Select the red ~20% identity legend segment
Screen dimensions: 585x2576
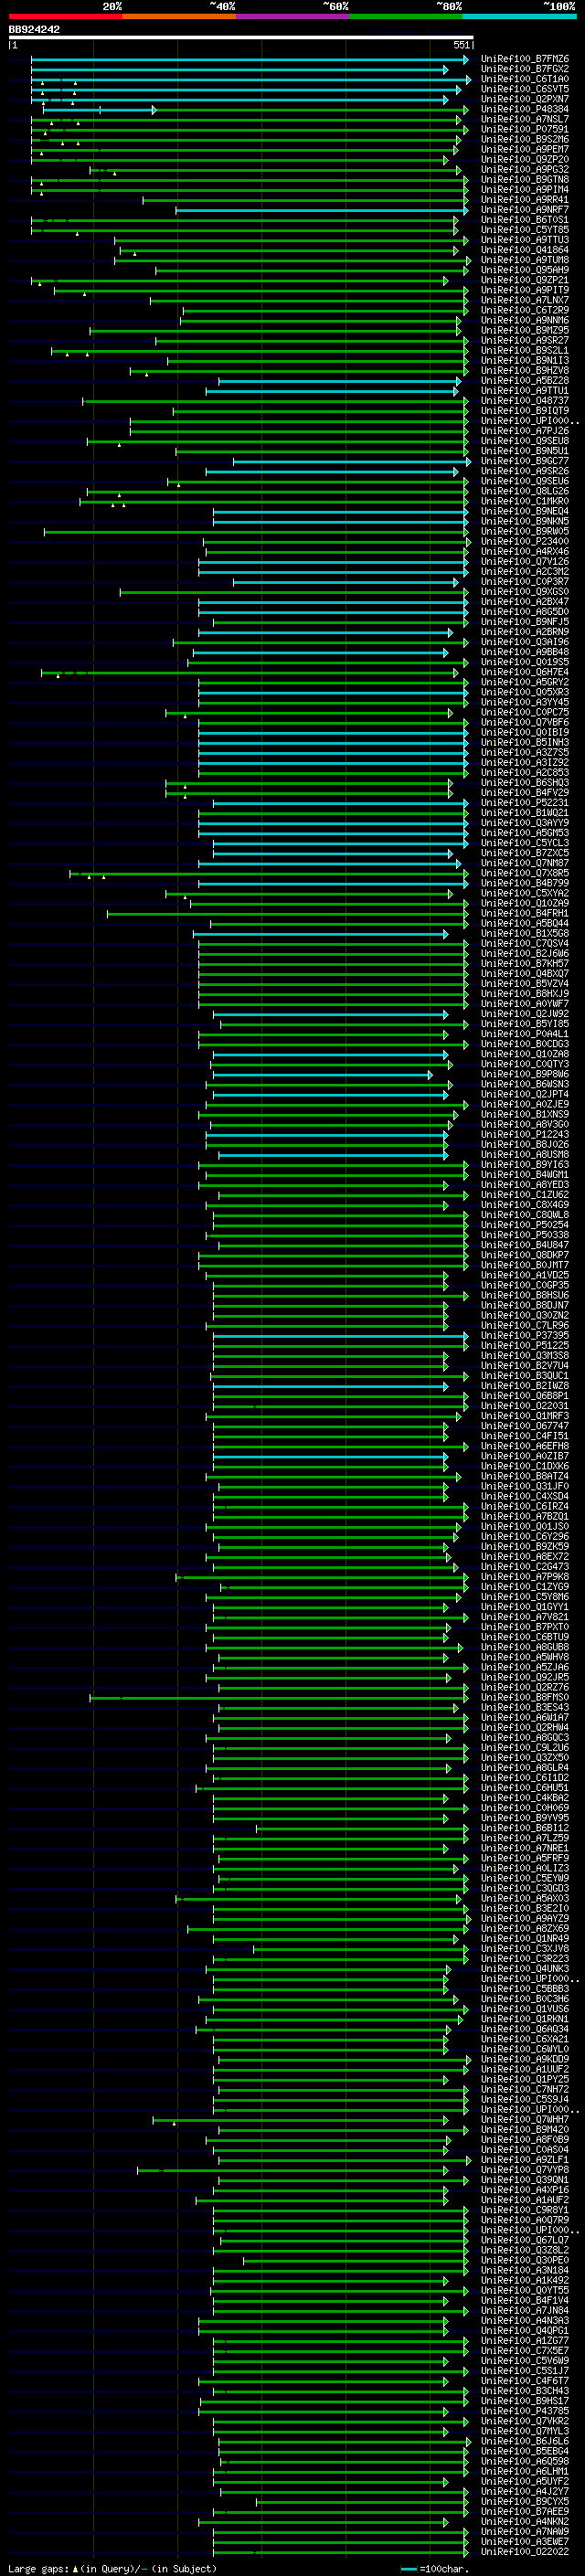(65, 16)
